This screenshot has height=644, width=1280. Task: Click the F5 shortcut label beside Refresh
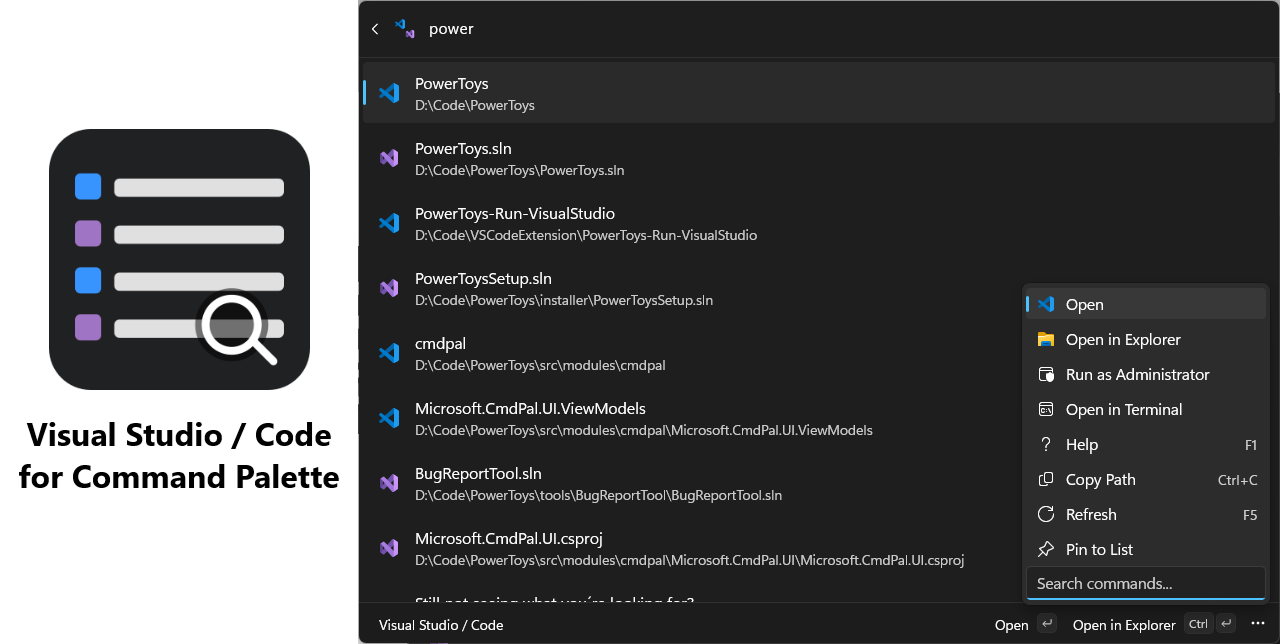pyautogui.click(x=1250, y=515)
